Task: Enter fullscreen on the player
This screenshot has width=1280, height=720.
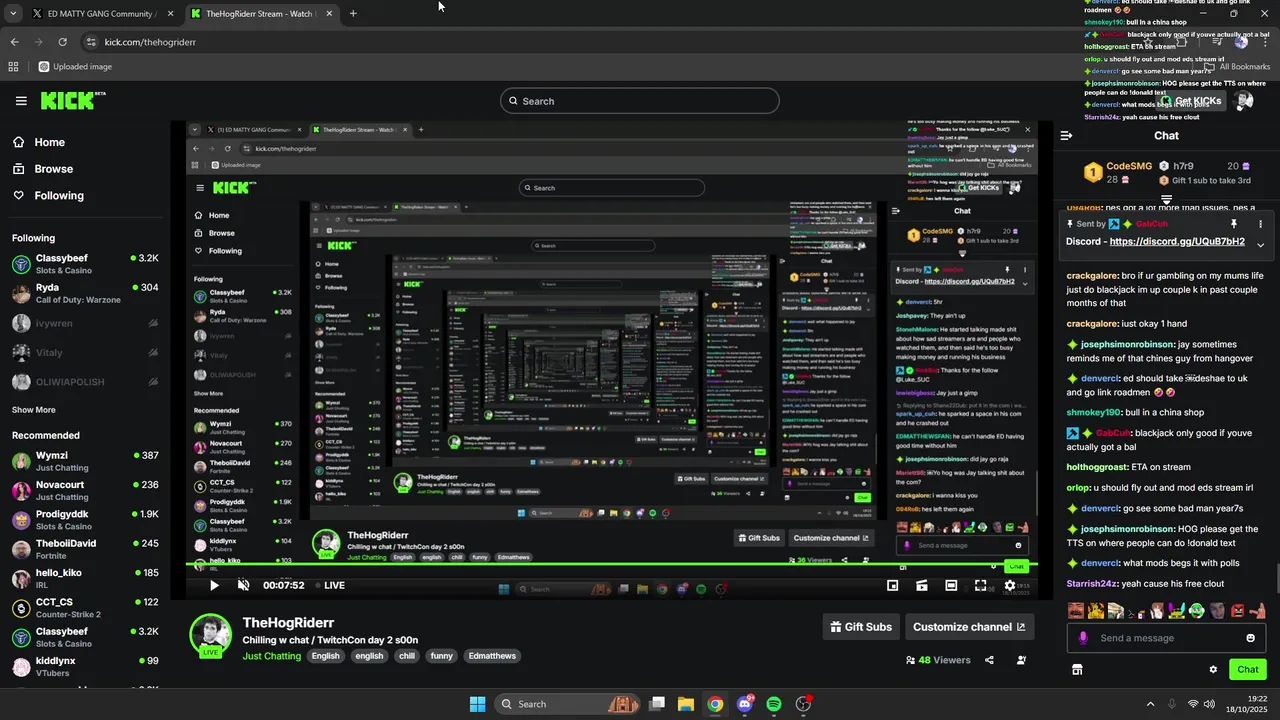Action: [x=981, y=586]
